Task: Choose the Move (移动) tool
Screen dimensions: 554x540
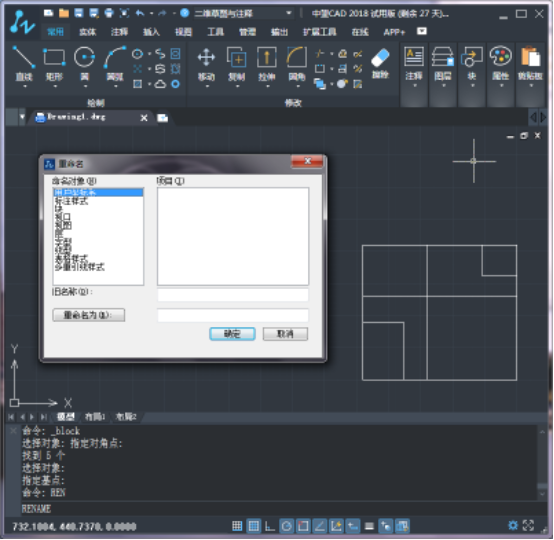Action: click(206, 65)
